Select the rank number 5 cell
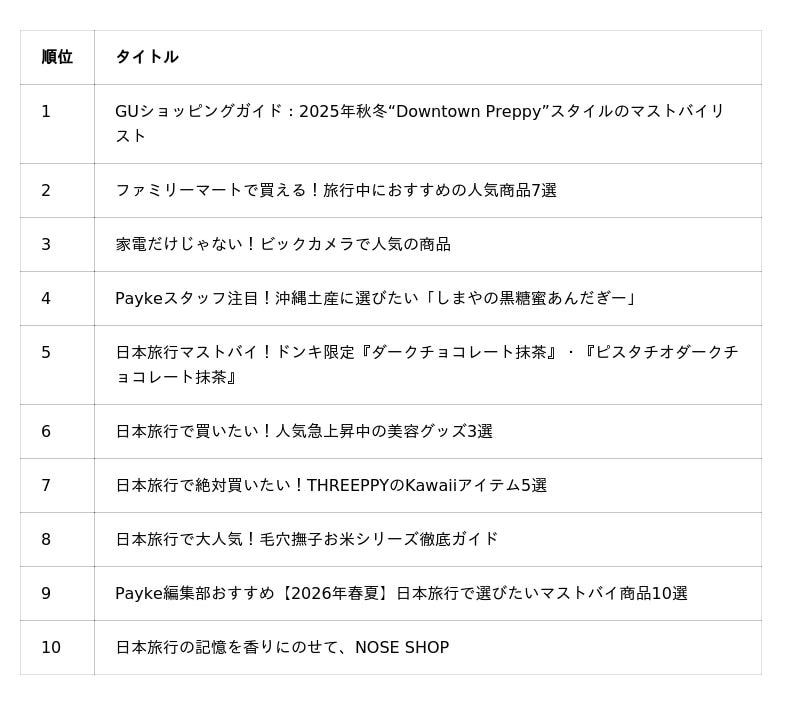The height and width of the screenshot is (705, 800). pos(46,352)
